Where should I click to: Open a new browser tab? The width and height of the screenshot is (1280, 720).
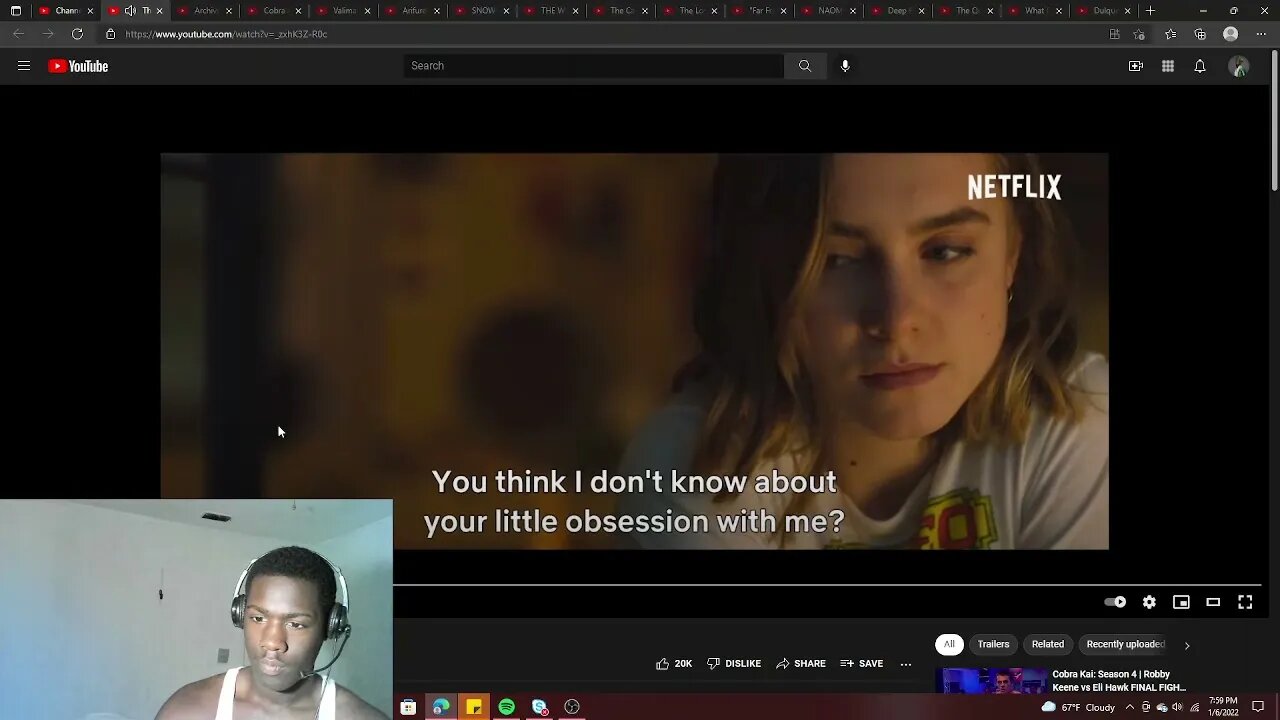point(1151,11)
